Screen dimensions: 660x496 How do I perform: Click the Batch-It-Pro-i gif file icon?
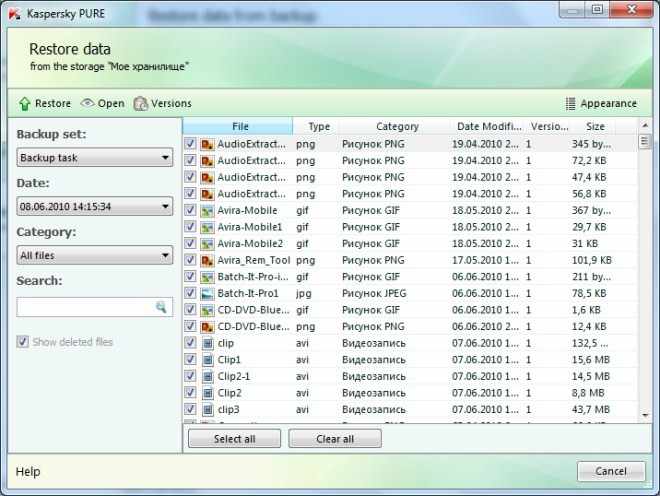207,277
